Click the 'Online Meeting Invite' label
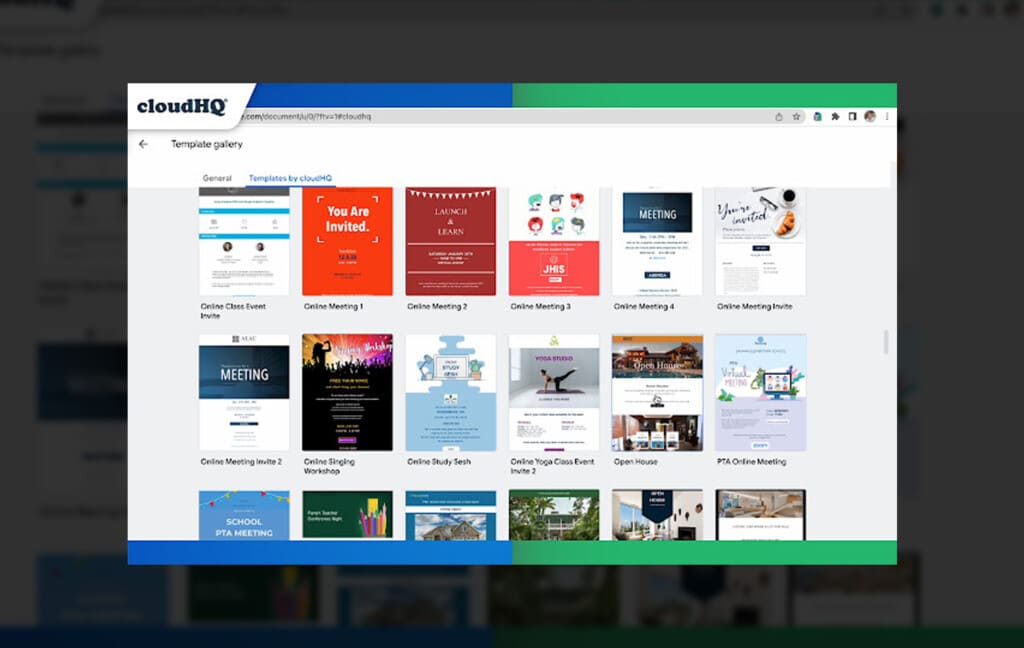1024x648 pixels. pos(754,306)
